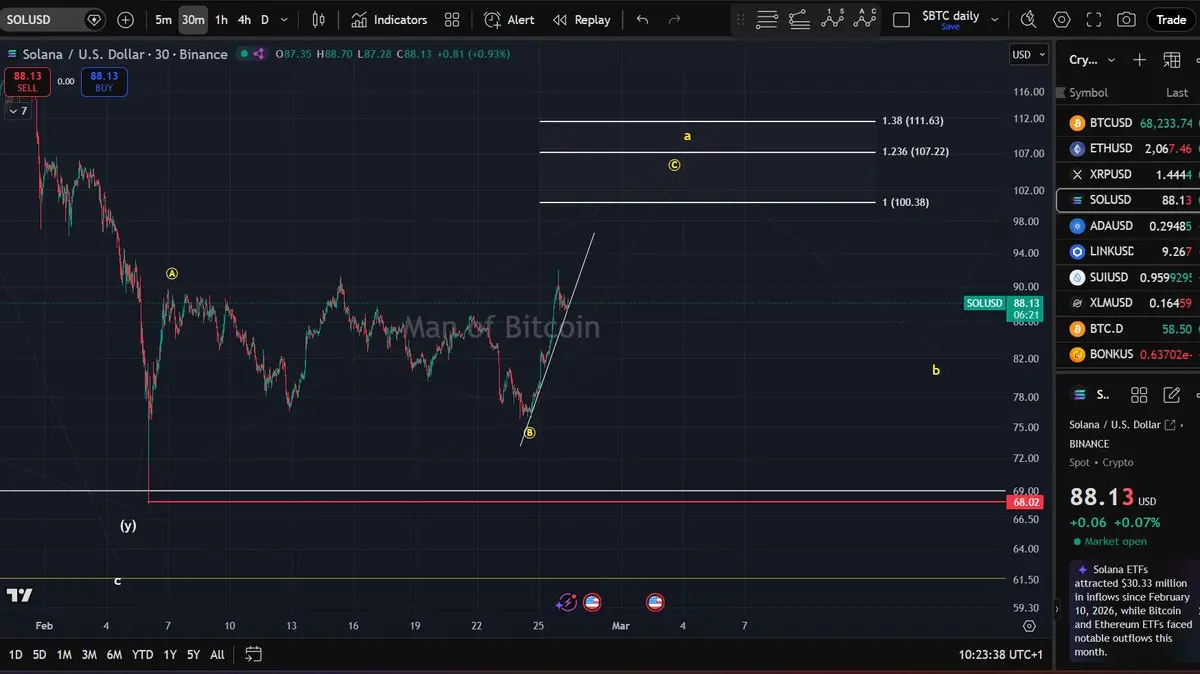
Task: Create a new Alert
Action: [509, 19]
